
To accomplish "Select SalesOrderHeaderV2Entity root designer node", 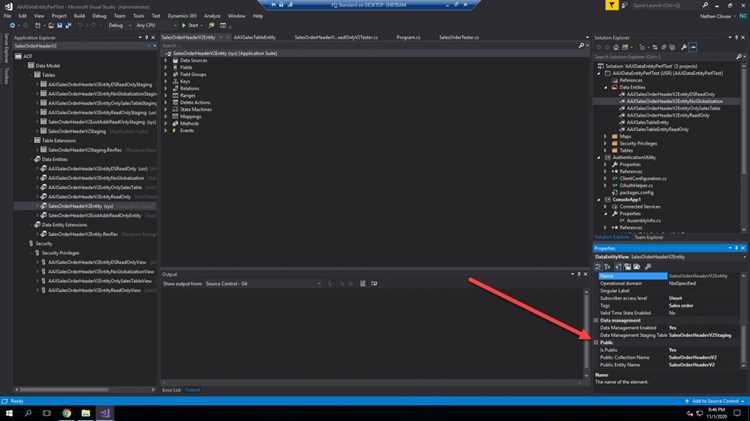I will point(225,54).
